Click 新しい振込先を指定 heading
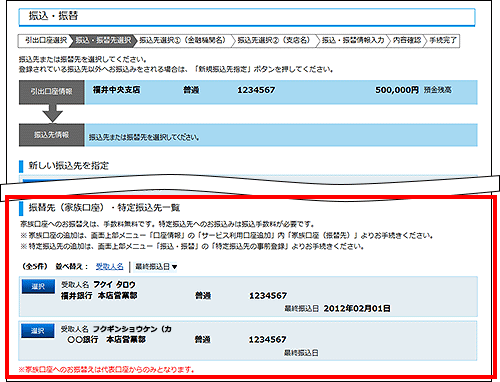 click(x=69, y=165)
